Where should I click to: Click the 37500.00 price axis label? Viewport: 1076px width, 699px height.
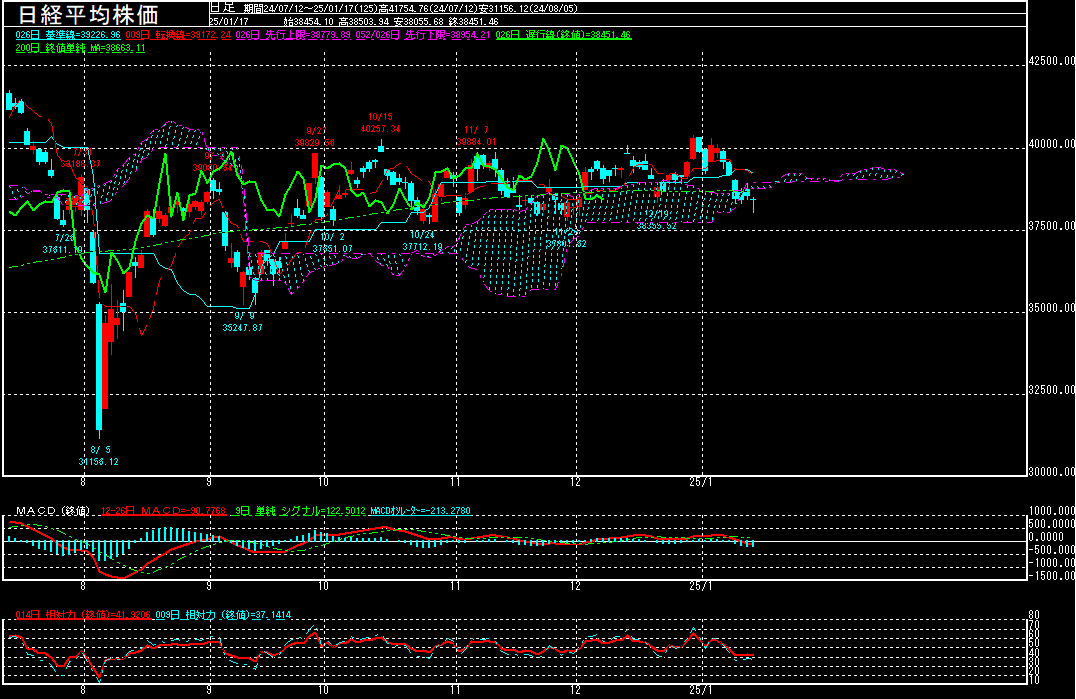1052,226
